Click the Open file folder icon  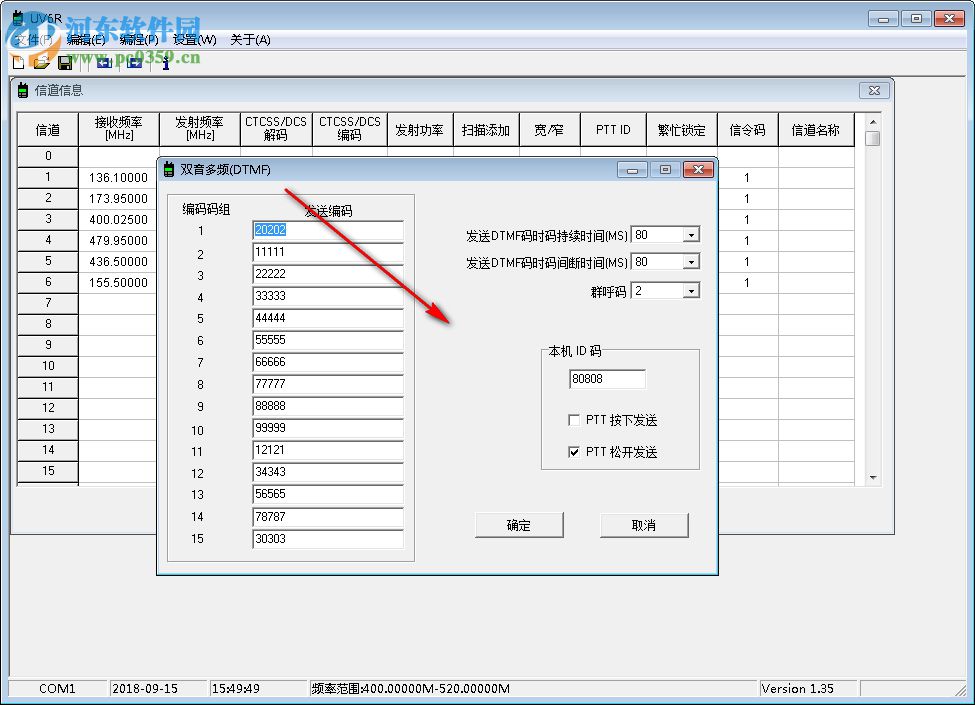point(41,62)
